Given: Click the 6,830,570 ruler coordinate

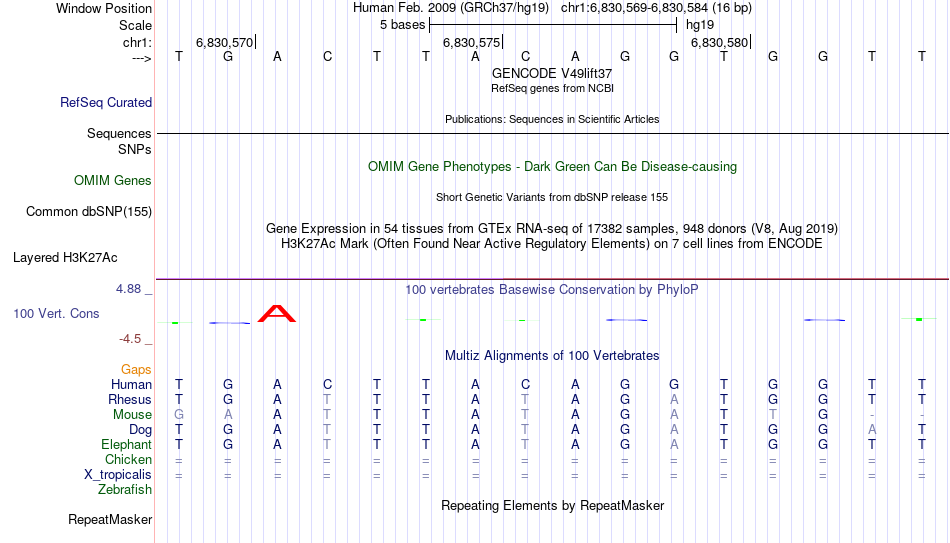Looking at the screenshot, I should [x=224, y=42].
